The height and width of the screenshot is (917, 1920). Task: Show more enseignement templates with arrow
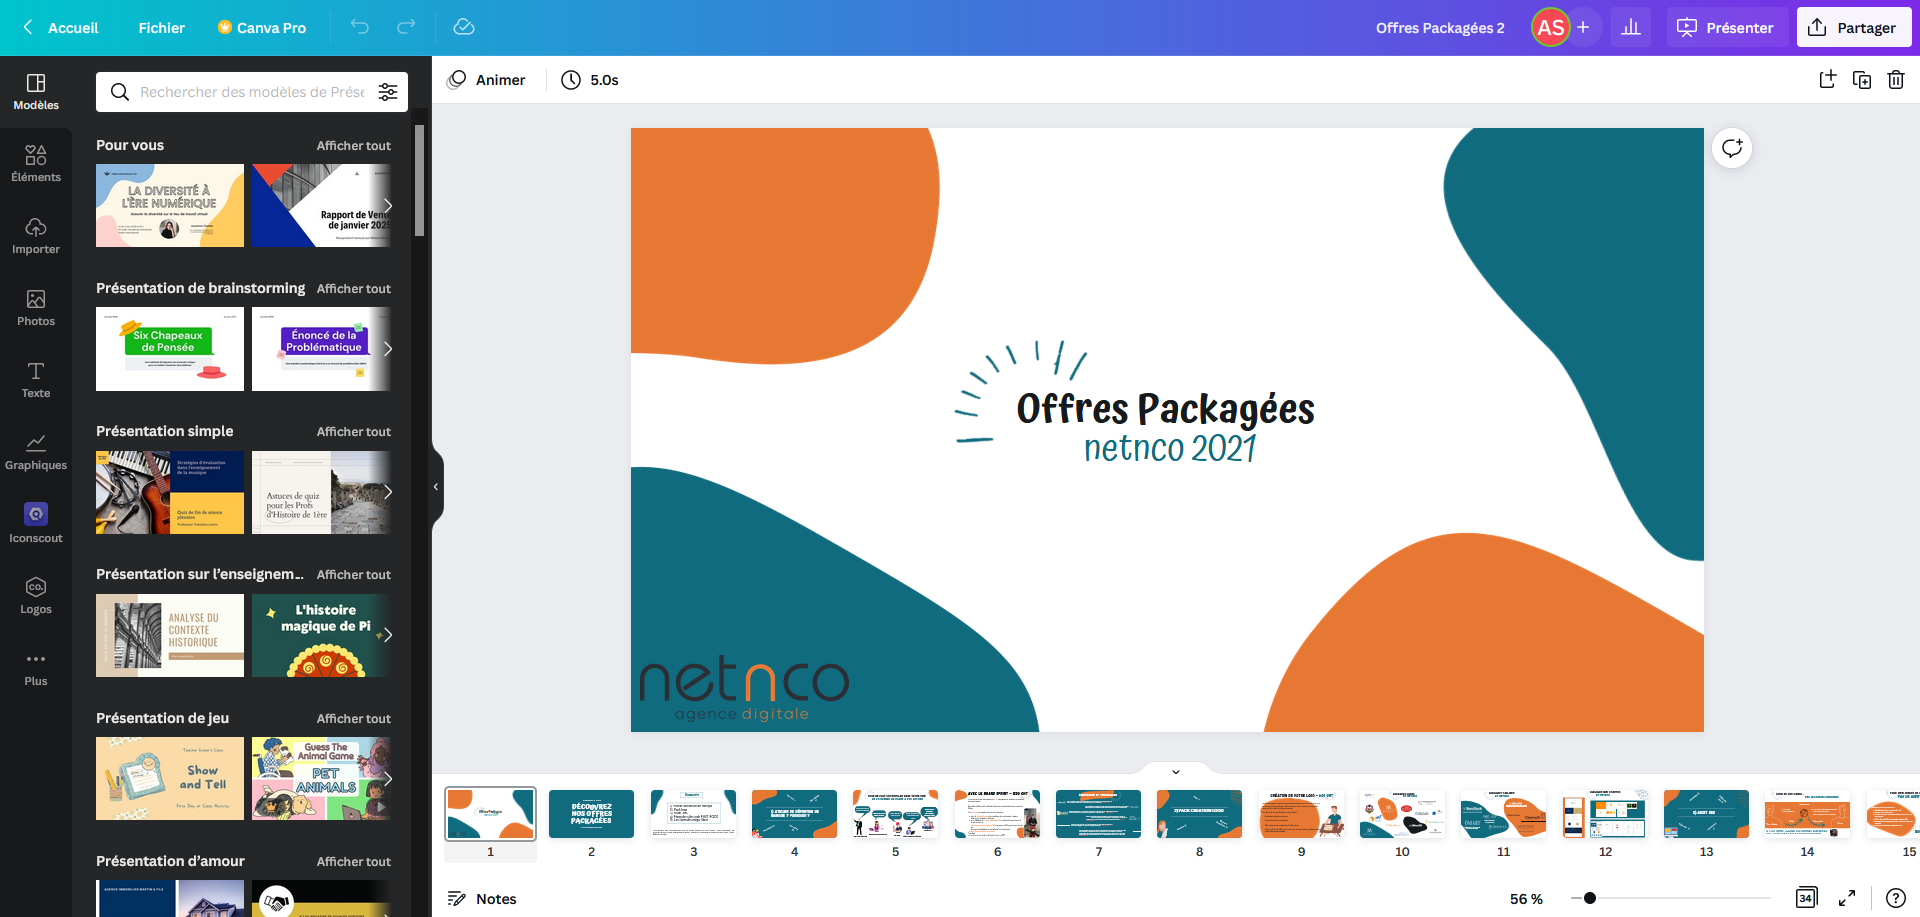[388, 635]
